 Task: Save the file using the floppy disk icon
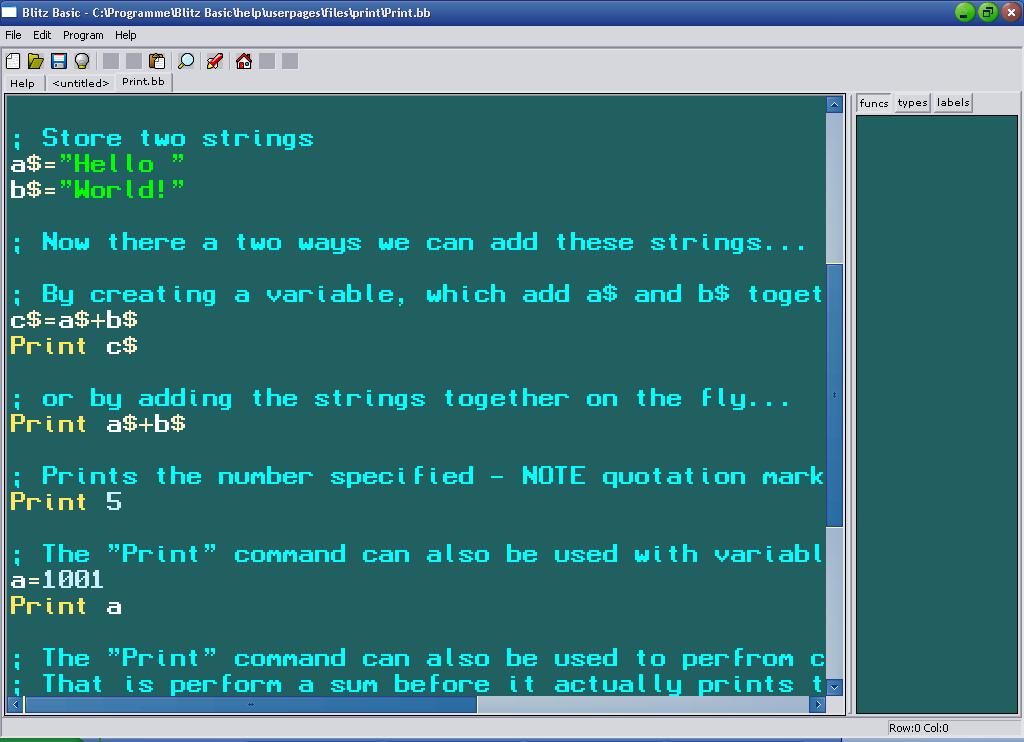pos(59,61)
